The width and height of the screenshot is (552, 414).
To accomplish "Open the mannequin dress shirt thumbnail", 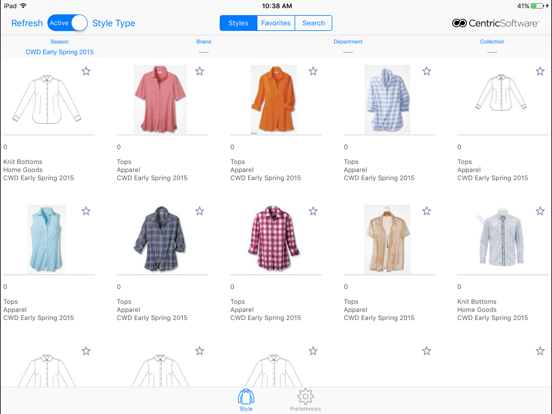I will coord(501,238).
